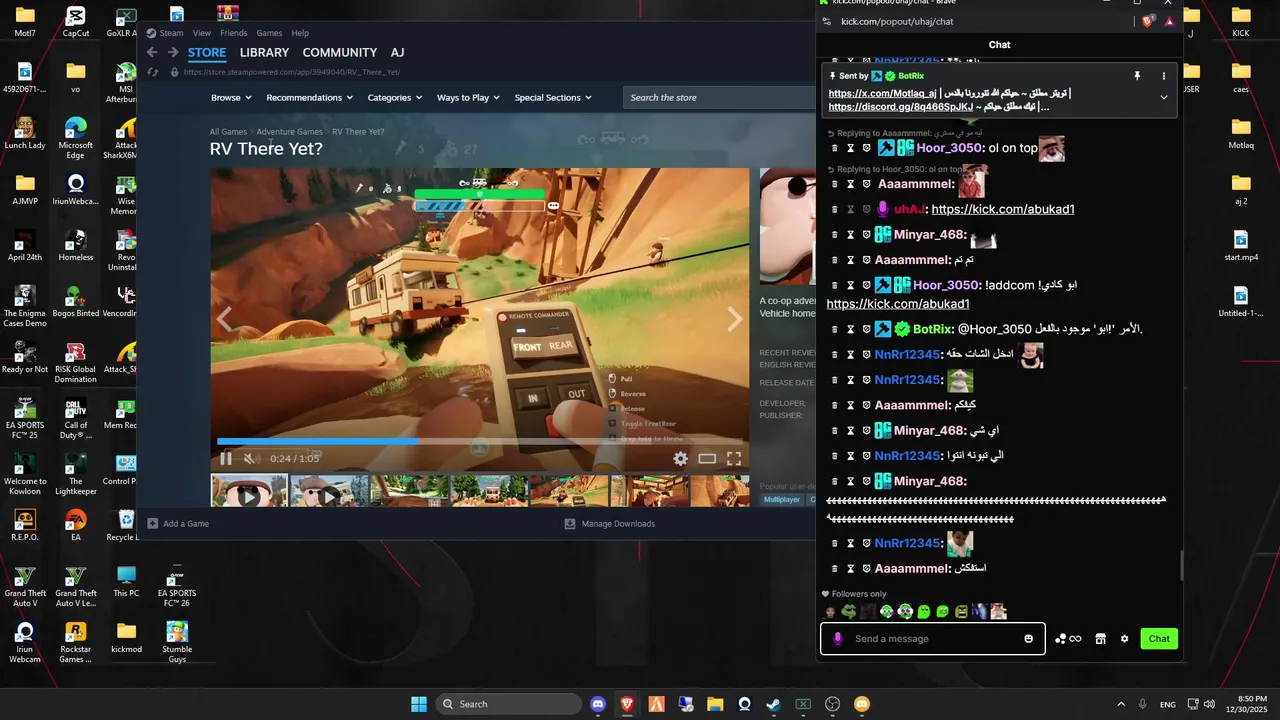
Task: Click the green Chat send button
Action: coord(1159,639)
